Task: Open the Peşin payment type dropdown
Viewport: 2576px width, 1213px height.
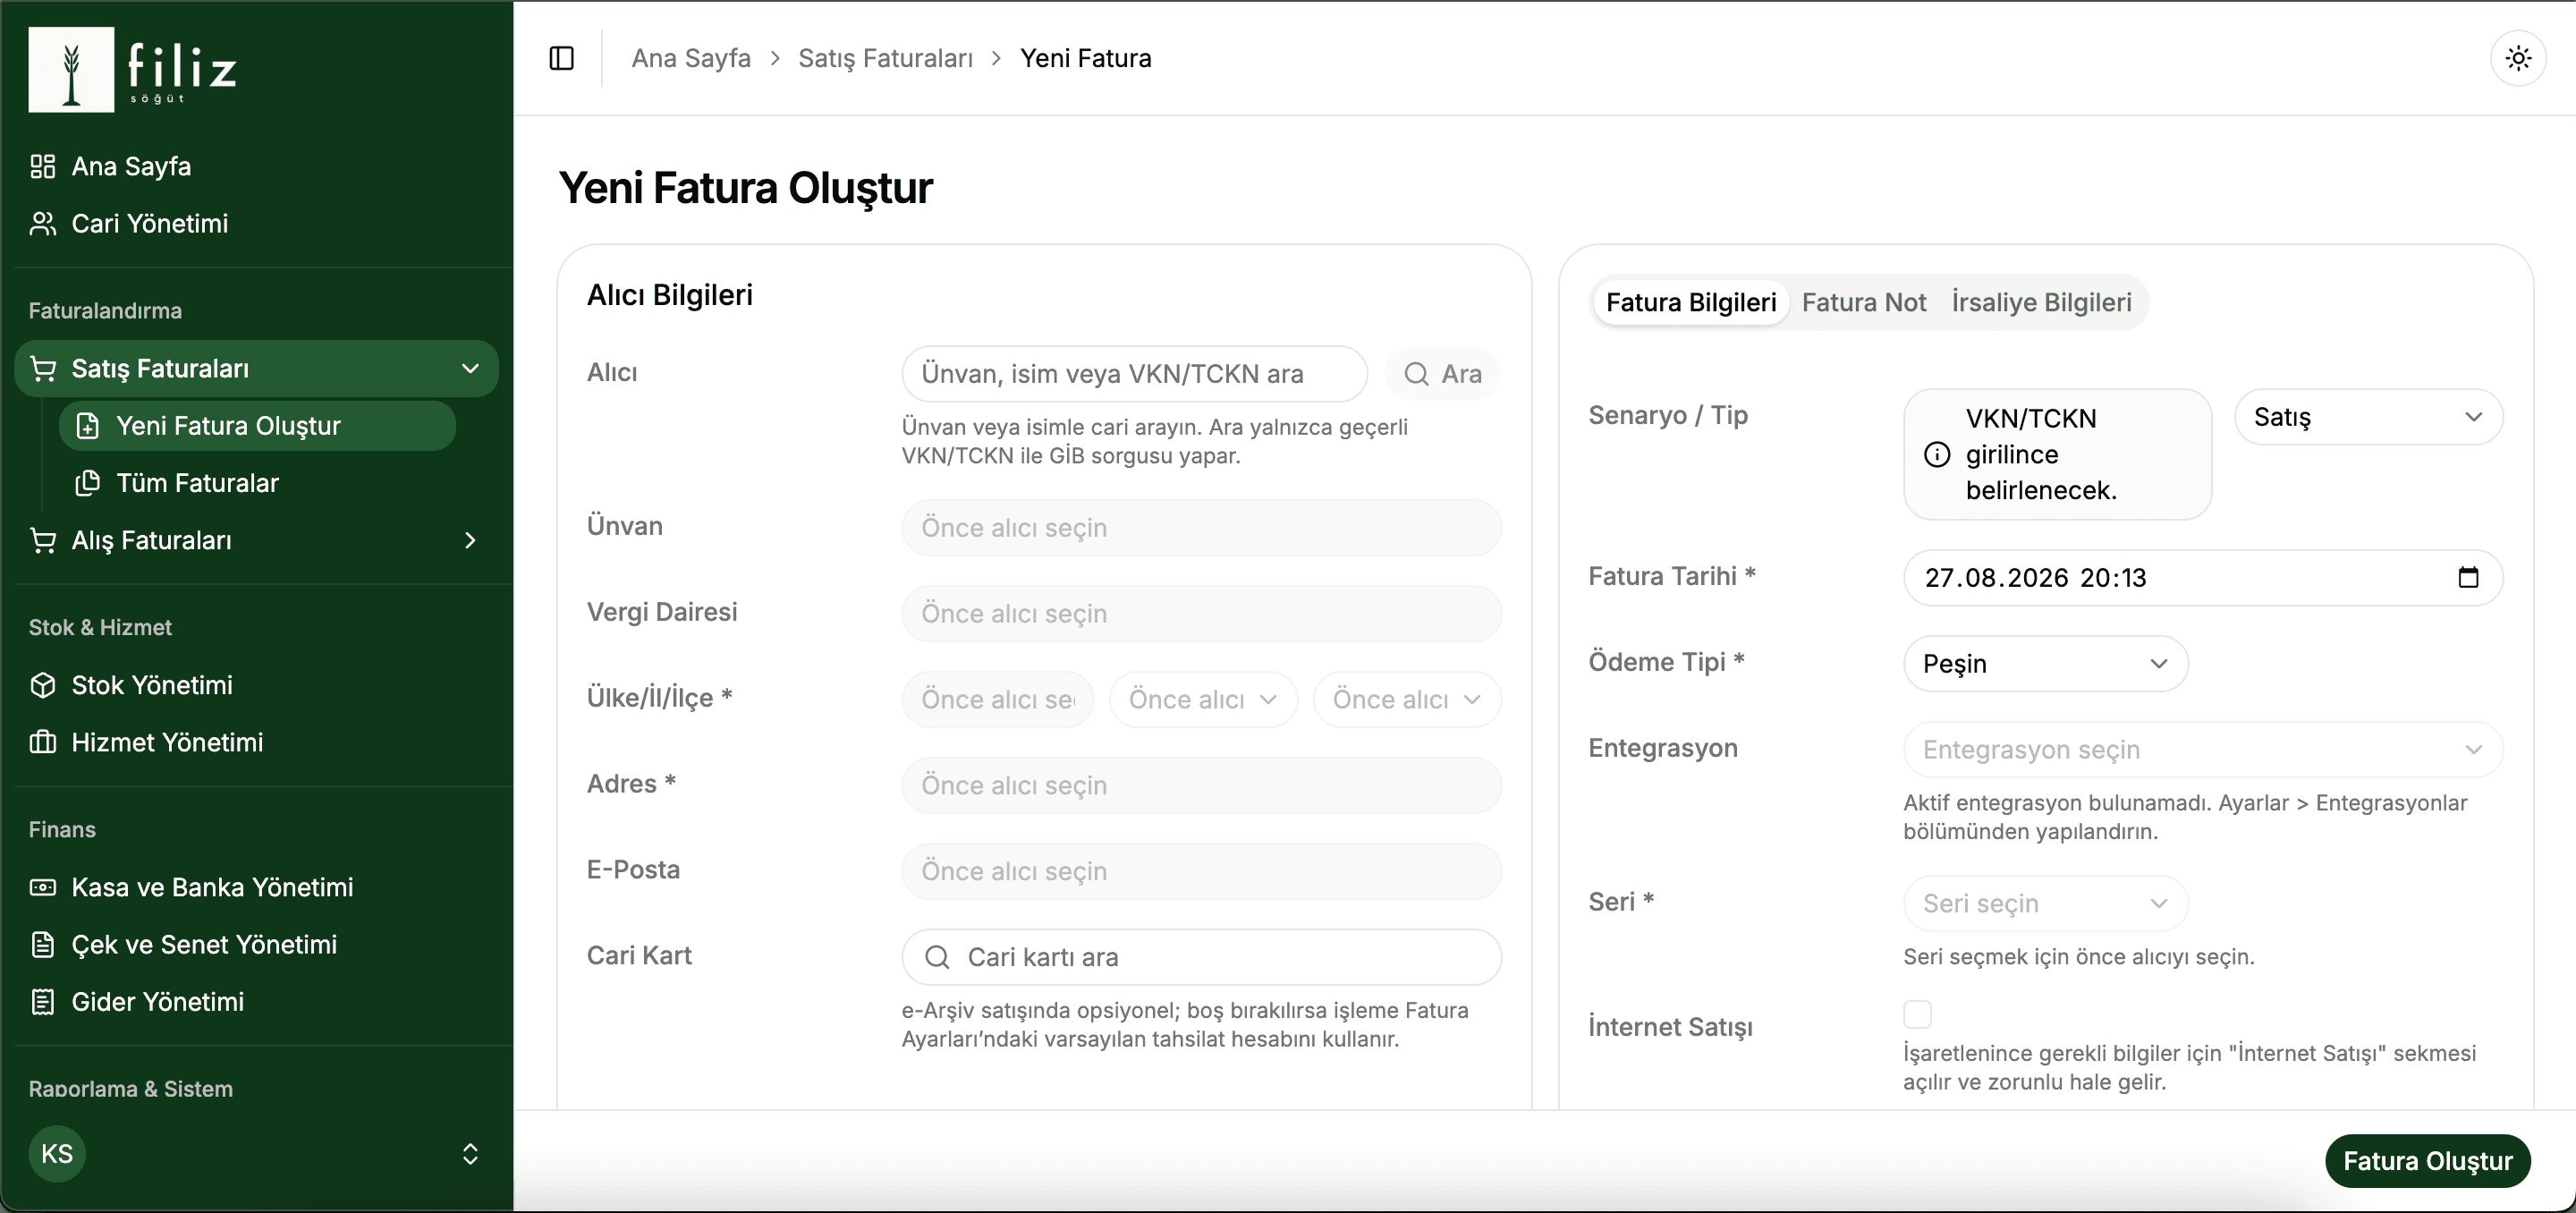Action: [x=2045, y=664]
